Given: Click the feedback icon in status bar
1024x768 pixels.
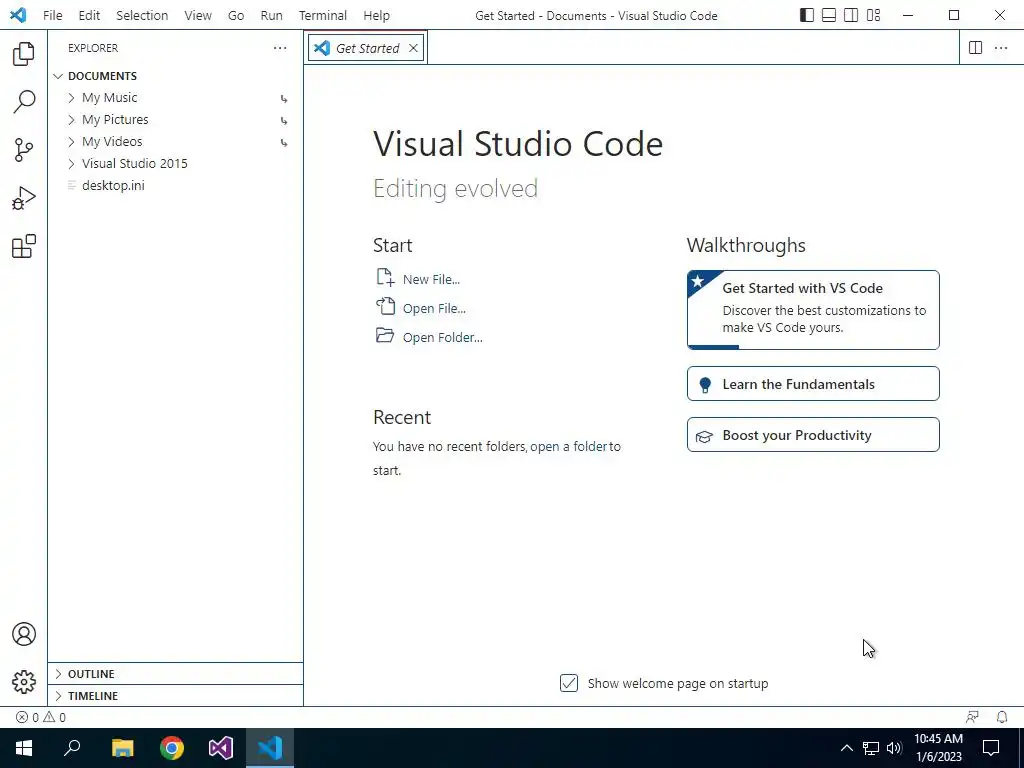Looking at the screenshot, I should [972, 717].
